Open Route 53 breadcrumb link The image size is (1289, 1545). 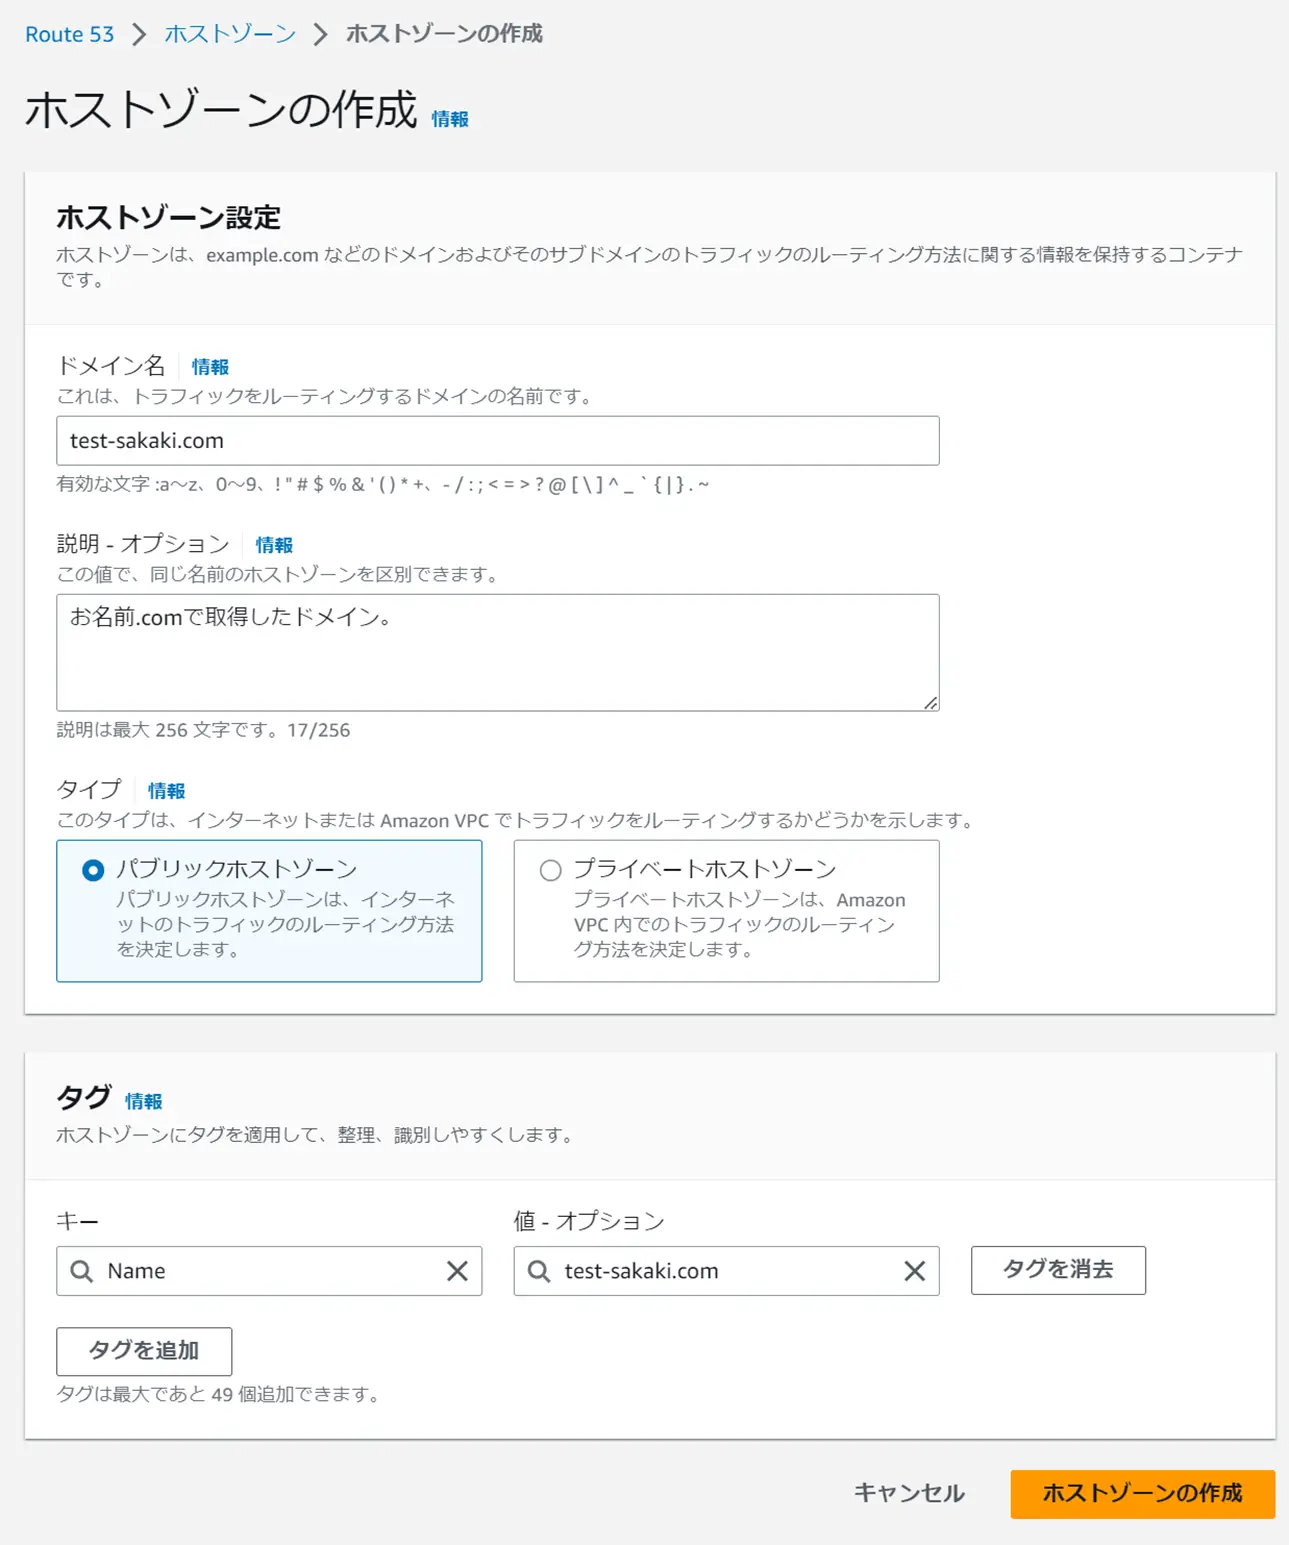[x=69, y=34]
